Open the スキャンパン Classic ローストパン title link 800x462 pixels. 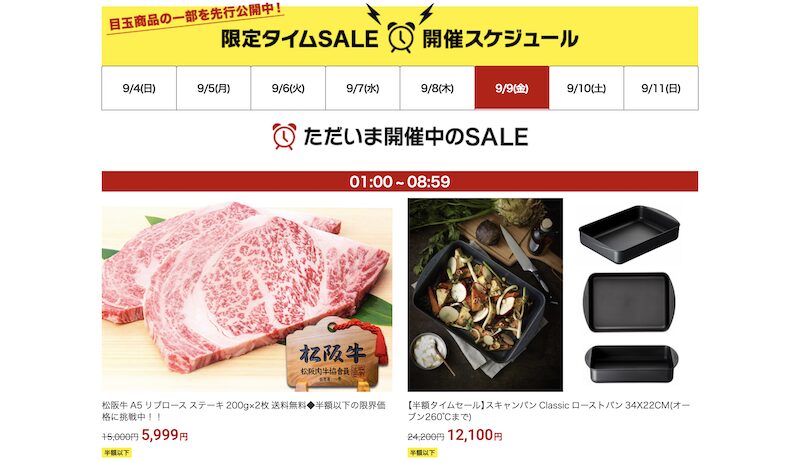[x=549, y=411]
